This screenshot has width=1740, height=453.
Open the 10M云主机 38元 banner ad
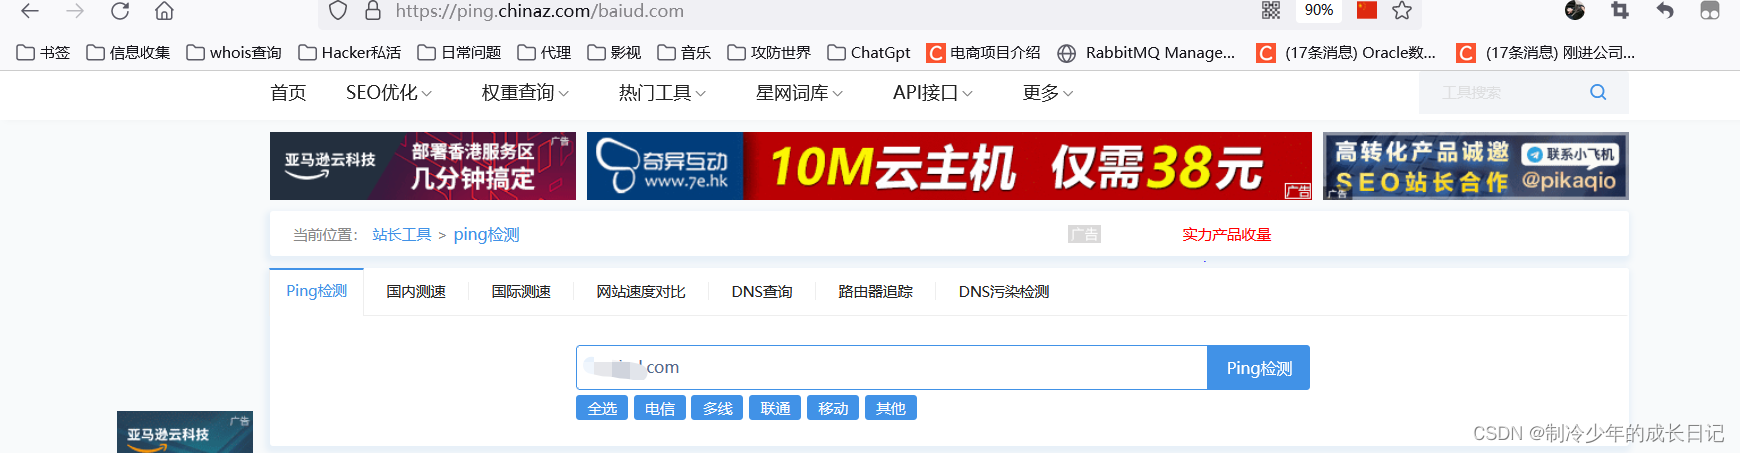(949, 166)
